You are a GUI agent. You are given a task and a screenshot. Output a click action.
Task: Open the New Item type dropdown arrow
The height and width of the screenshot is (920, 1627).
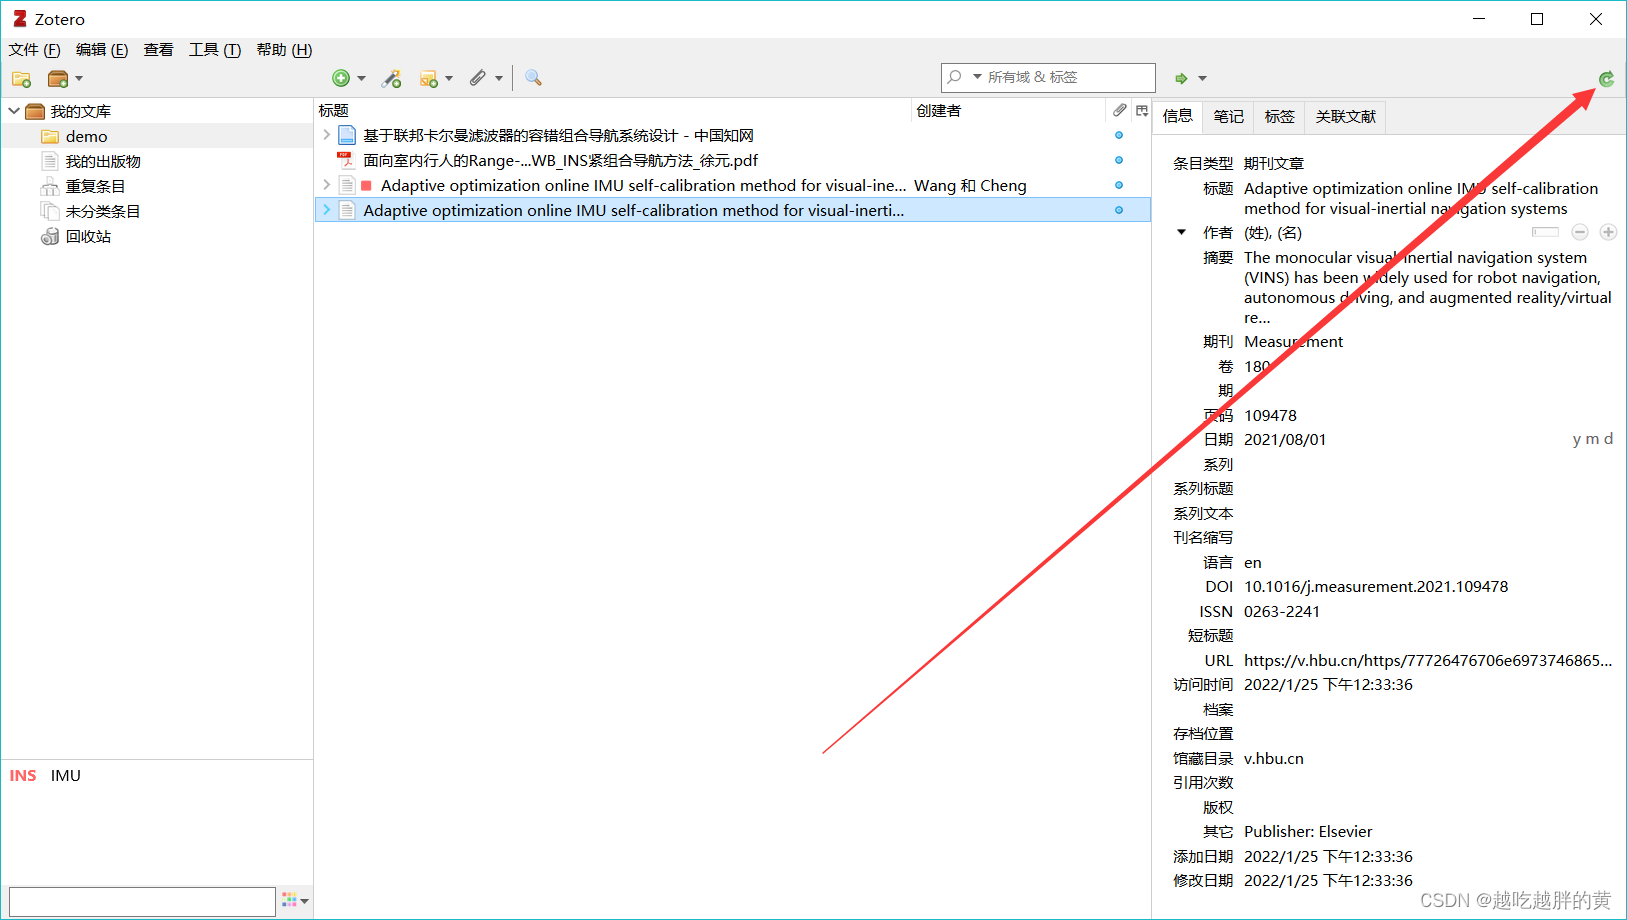pyautogui.click(x=361, y=79)
